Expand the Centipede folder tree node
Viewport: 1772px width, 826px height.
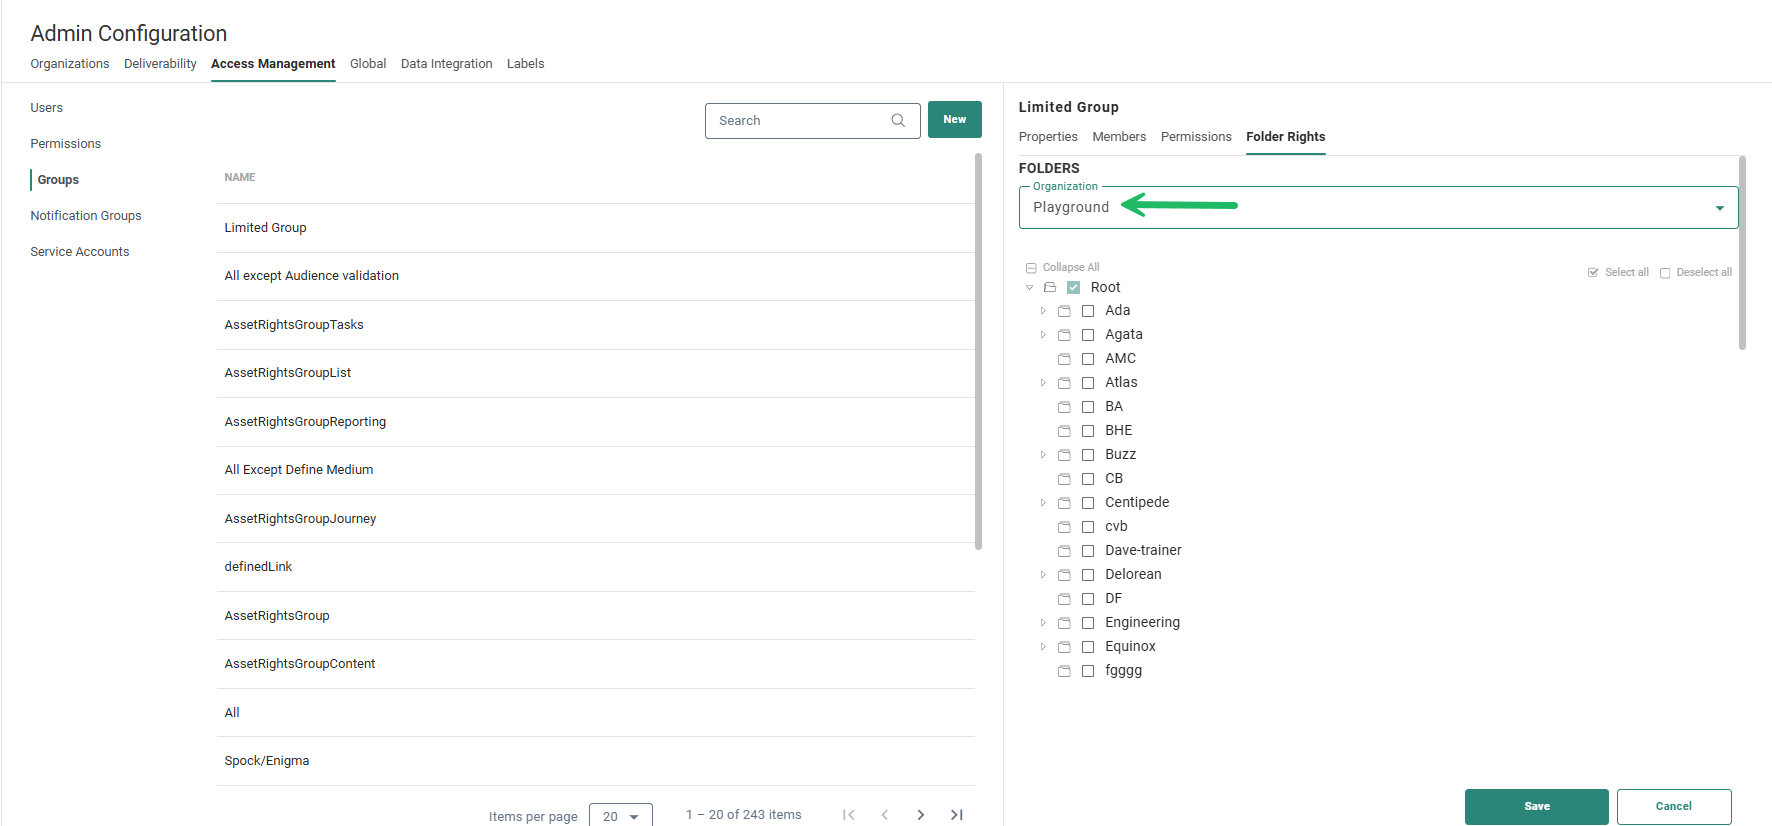coord(1043,503)
